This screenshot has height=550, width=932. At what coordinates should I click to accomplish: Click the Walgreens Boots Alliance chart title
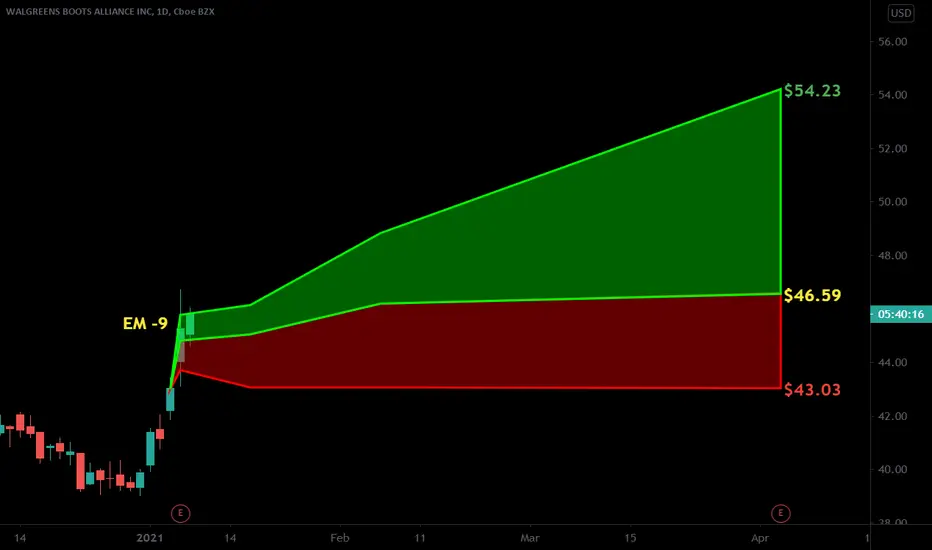click(x=110, y=11)
